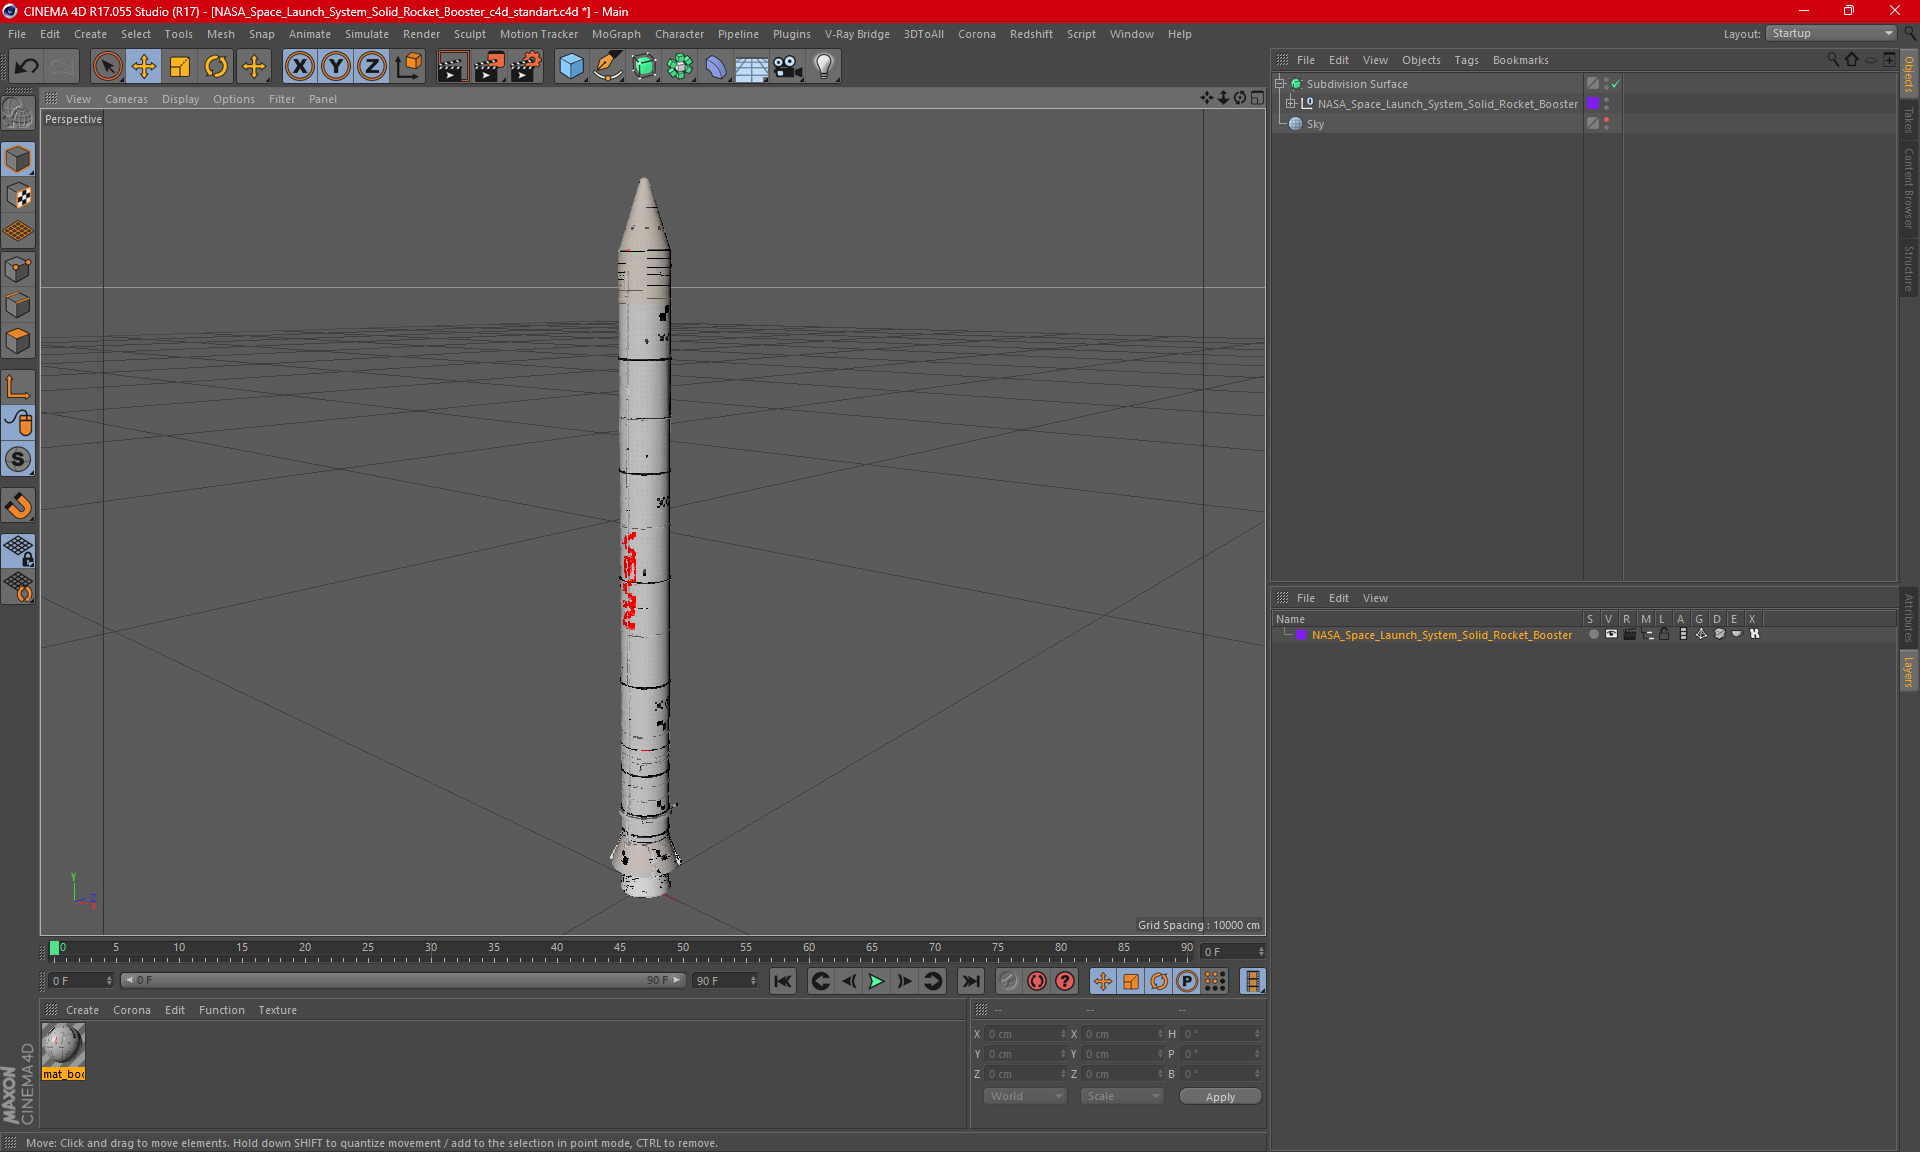Open the Content Browser side tab
Image resolution: width=1920 pixels, height=1152 pixels.
tap(1909, 188)
